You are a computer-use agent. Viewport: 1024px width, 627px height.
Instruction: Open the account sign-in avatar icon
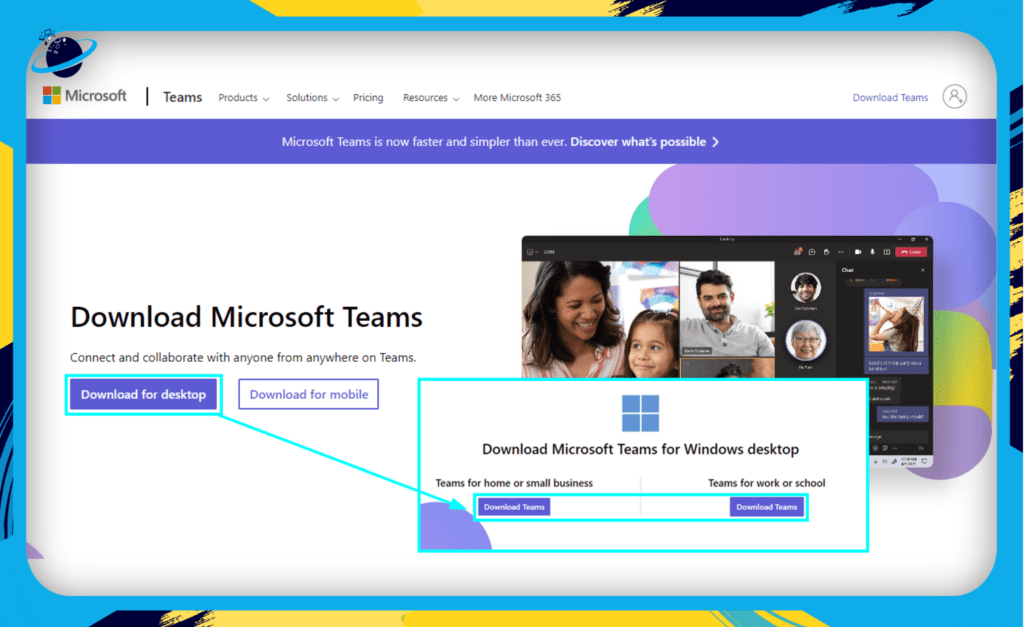(954, 97)
